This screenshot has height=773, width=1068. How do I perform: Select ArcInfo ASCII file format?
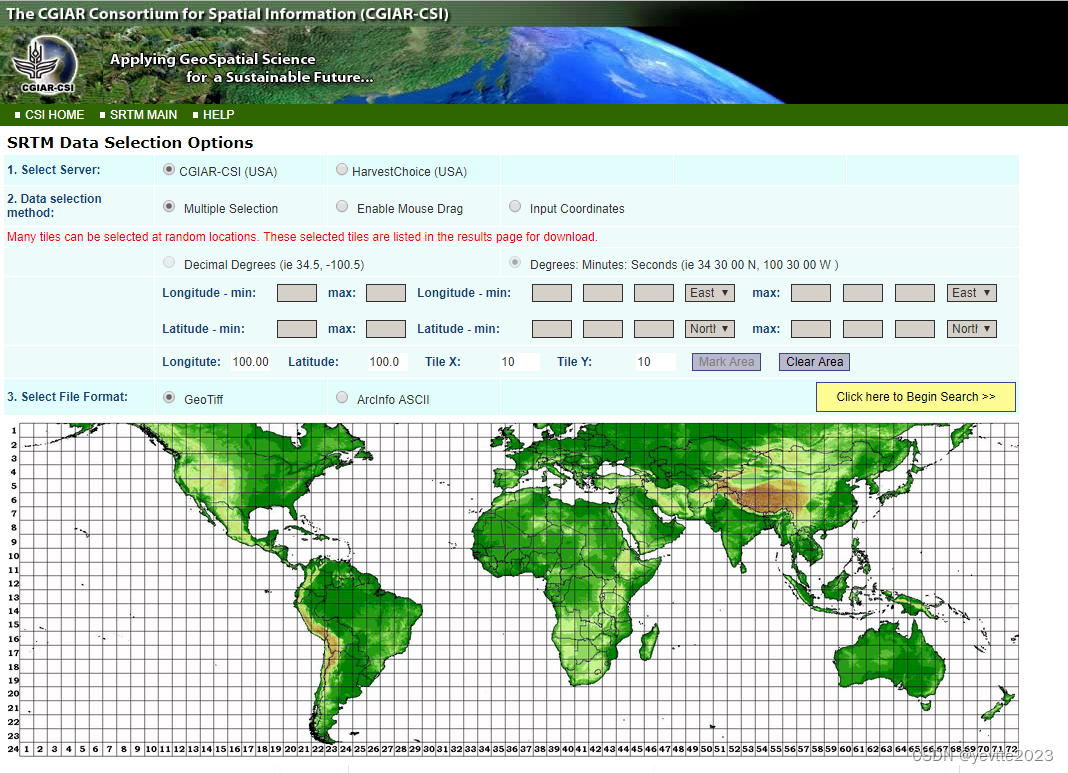click(x=342, y=397)
